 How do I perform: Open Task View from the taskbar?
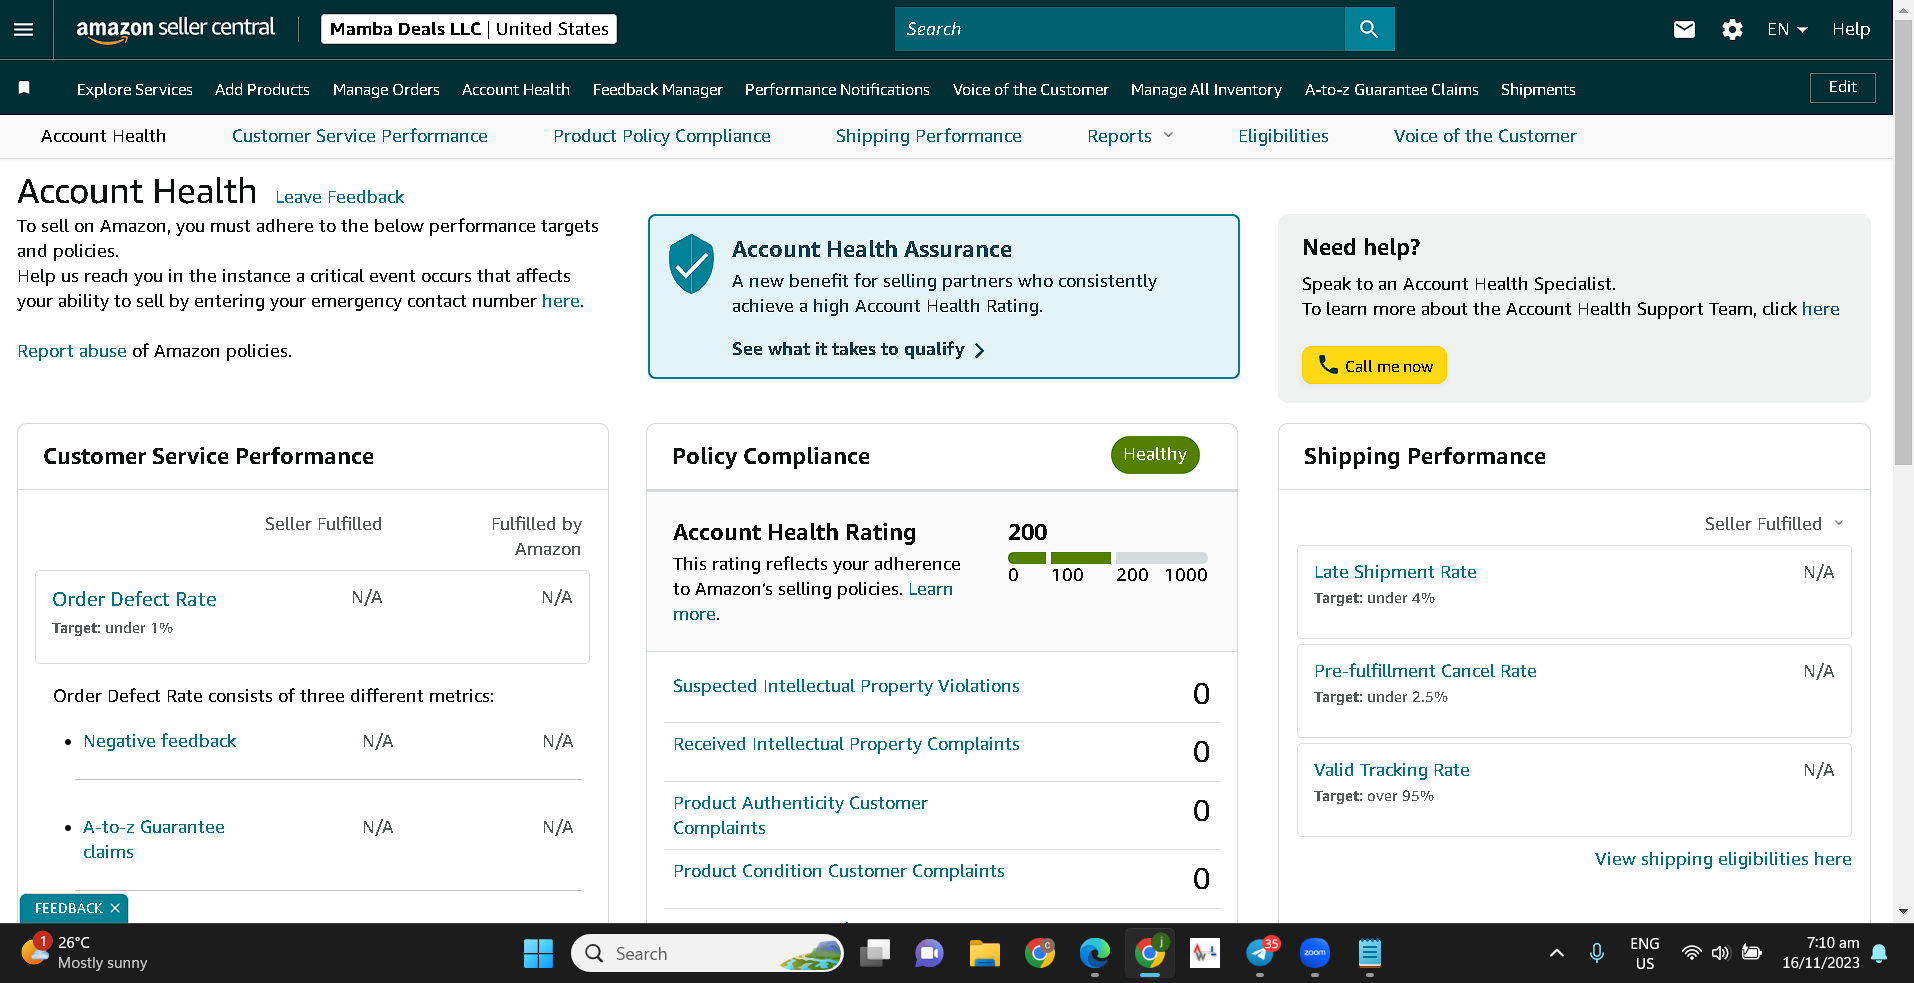(875, 953)
